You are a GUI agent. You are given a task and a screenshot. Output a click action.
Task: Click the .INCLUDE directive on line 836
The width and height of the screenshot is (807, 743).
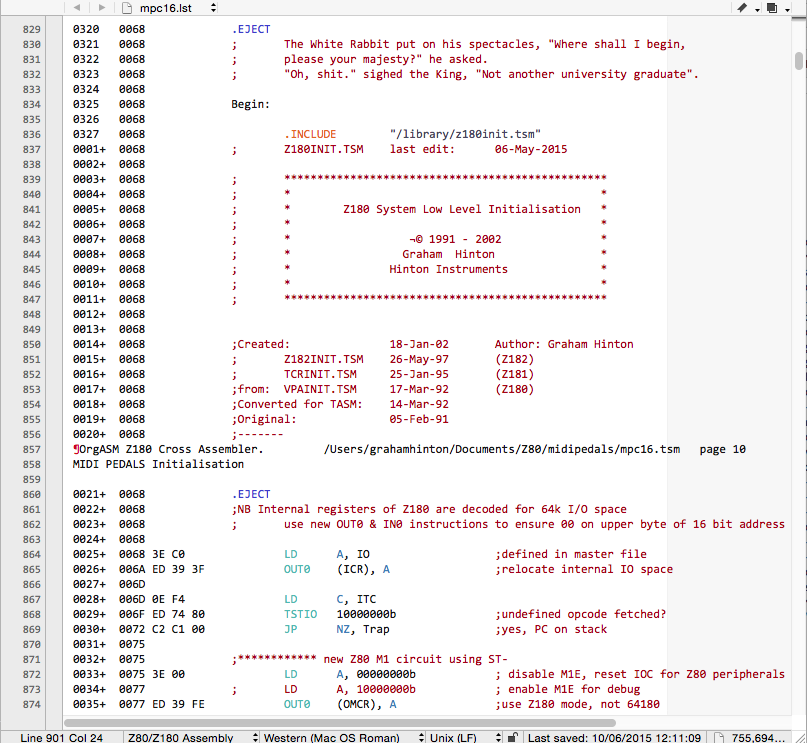tap(310, 134)
